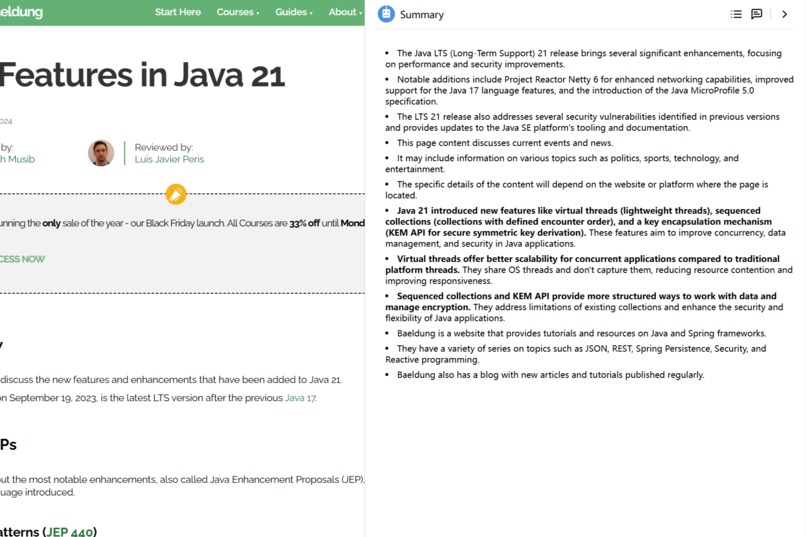Open the Start Here menu item
806x537 pixels.
[x=178, y=12]
